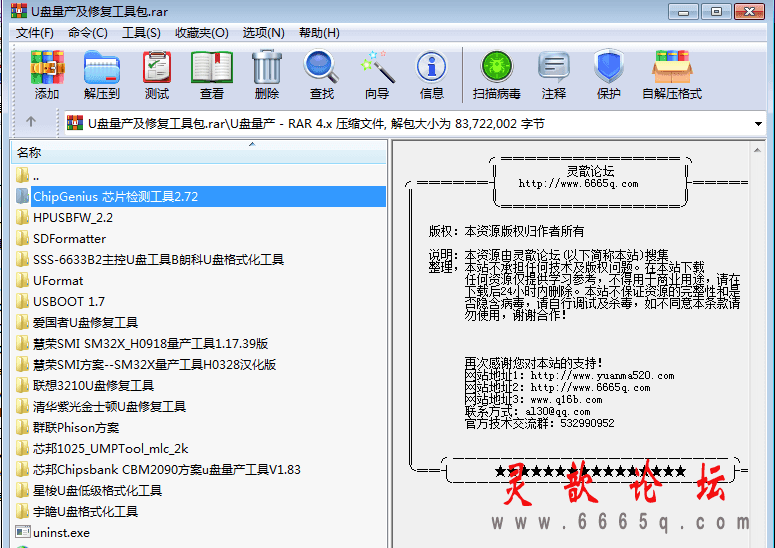
Task: Click the folder icon of SDFormatter
Action: (22, 239)
